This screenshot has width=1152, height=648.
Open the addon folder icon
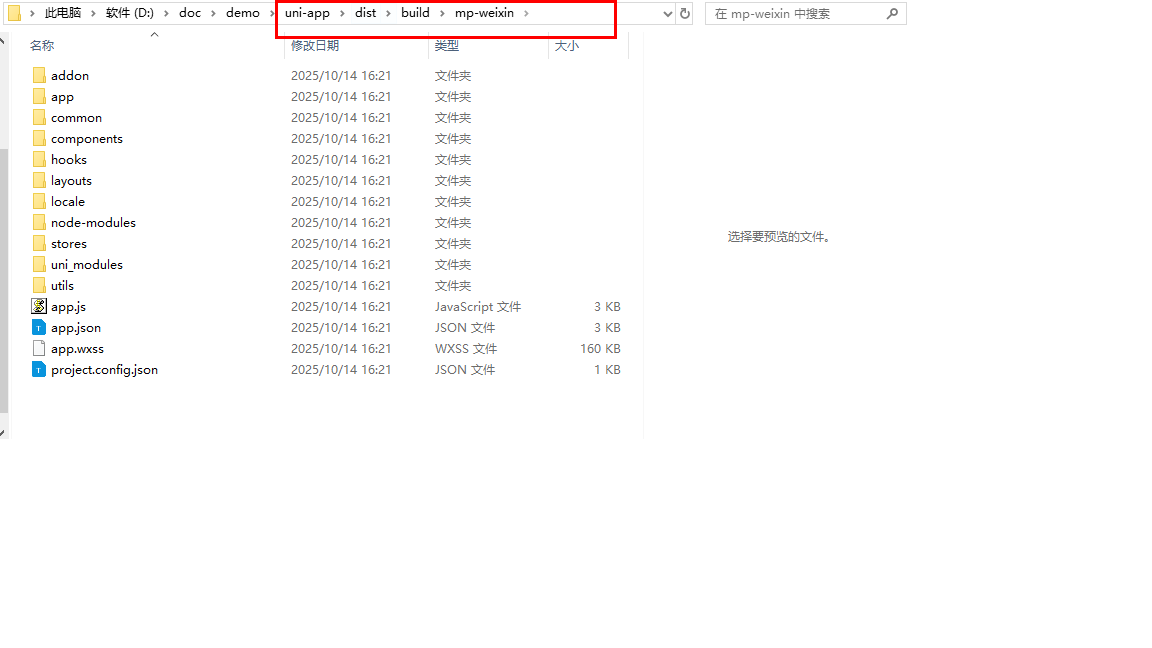pos(39,76)
